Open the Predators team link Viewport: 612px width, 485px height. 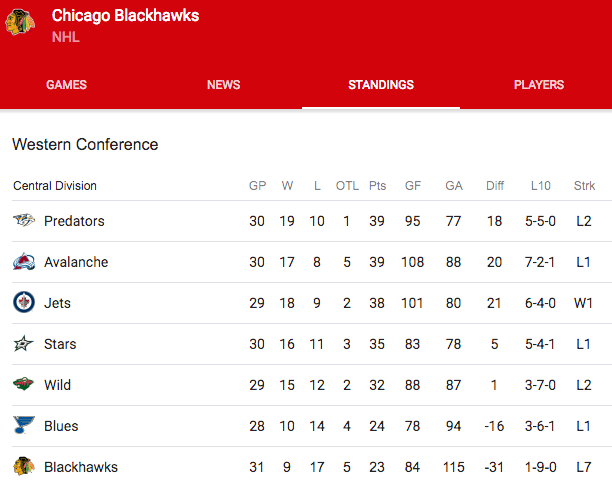click(74, 221)
